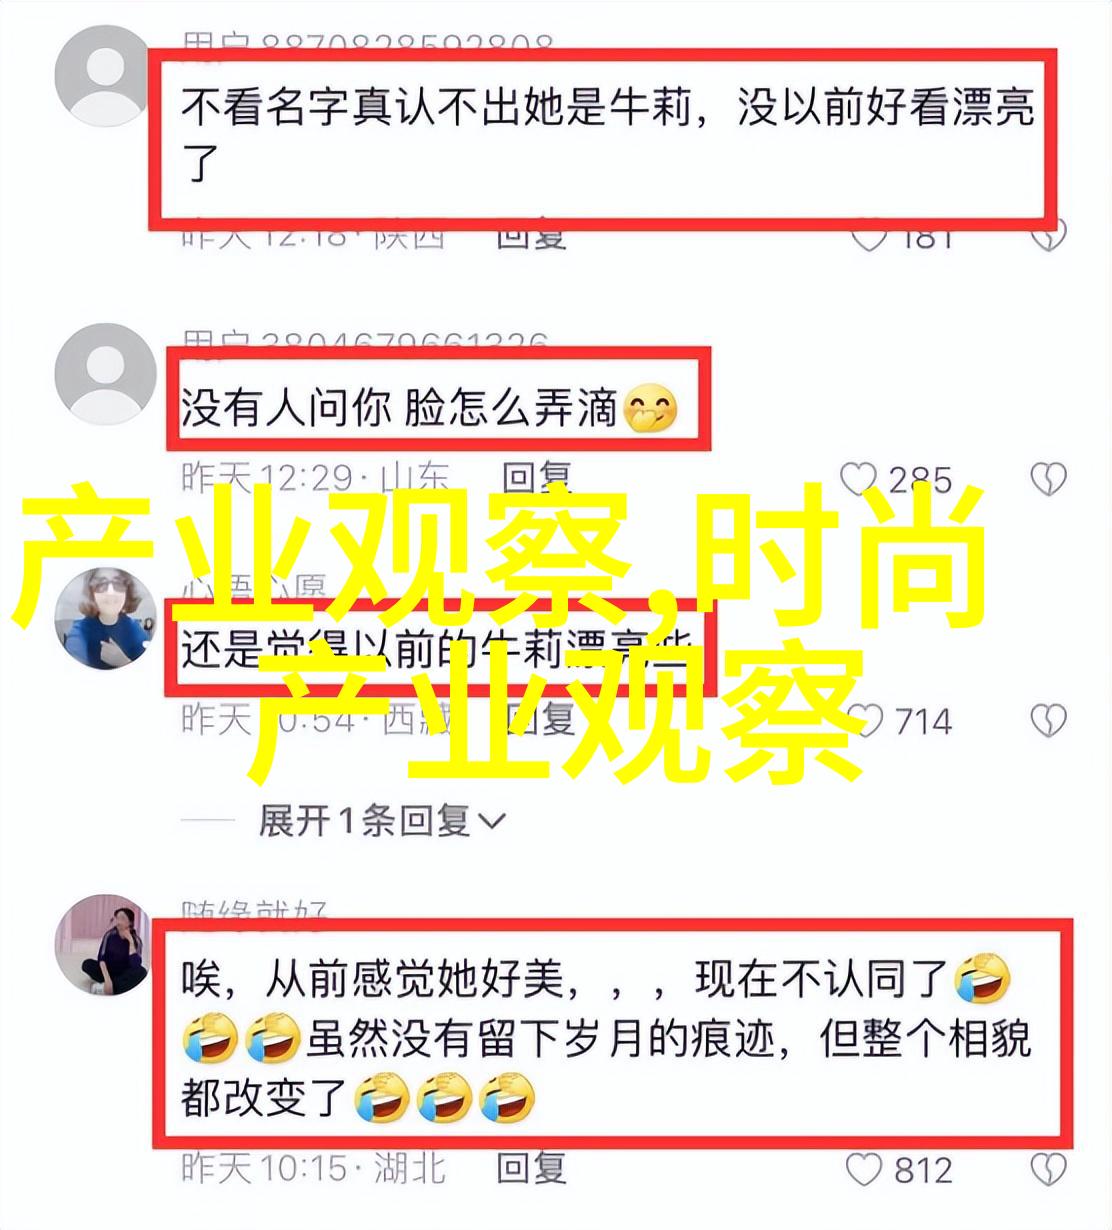Image resolution: width=1112 pixels, height=1230 pixels.
Task: Reply to the Shandong comment at 12:29
Action: [x=535, y=479]
